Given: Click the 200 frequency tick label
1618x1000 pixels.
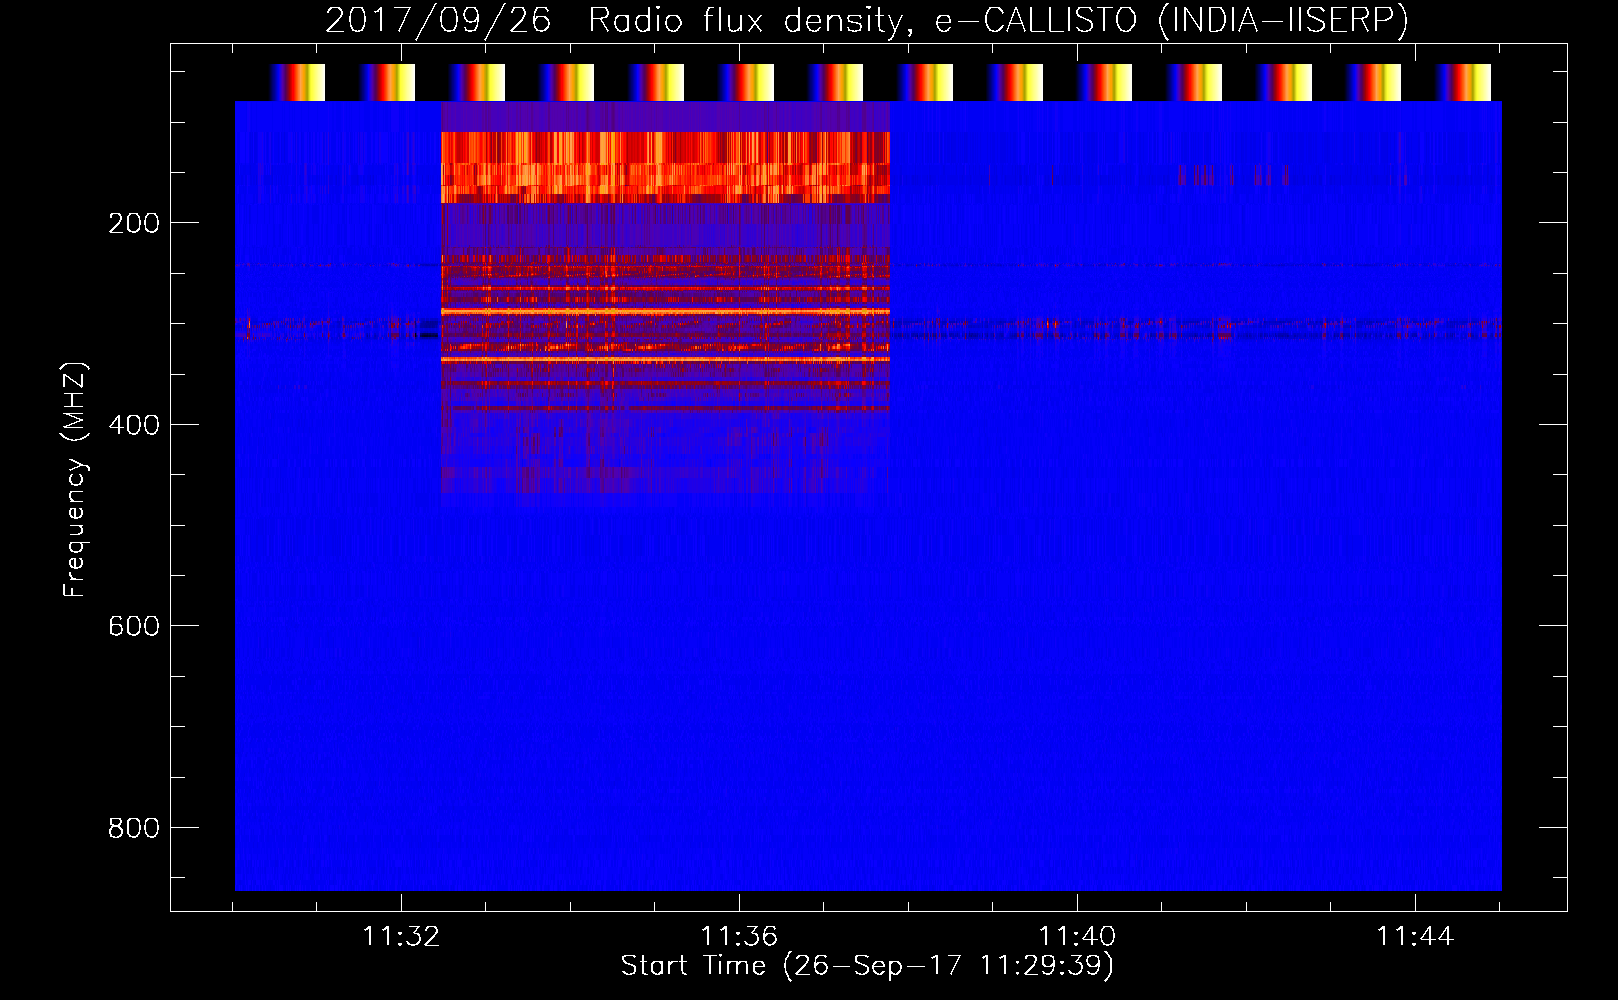Looking at the screenshot, I should point(134,223).
